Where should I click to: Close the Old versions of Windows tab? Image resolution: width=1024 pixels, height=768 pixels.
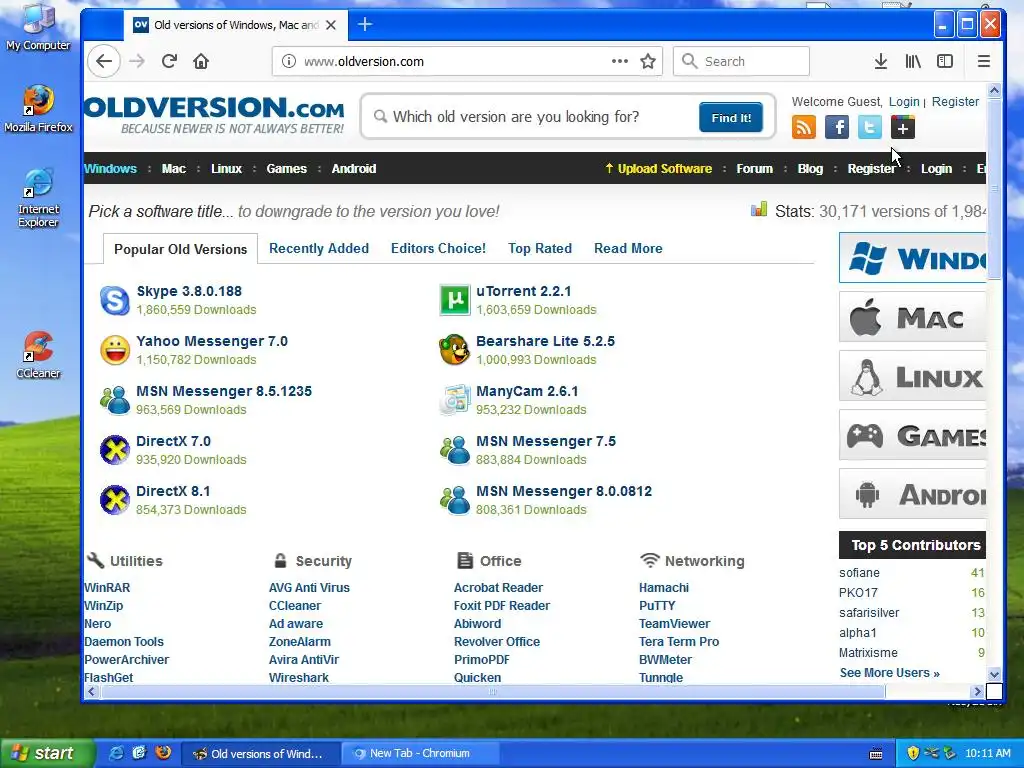pyautogui.click(x=331, y=25)
